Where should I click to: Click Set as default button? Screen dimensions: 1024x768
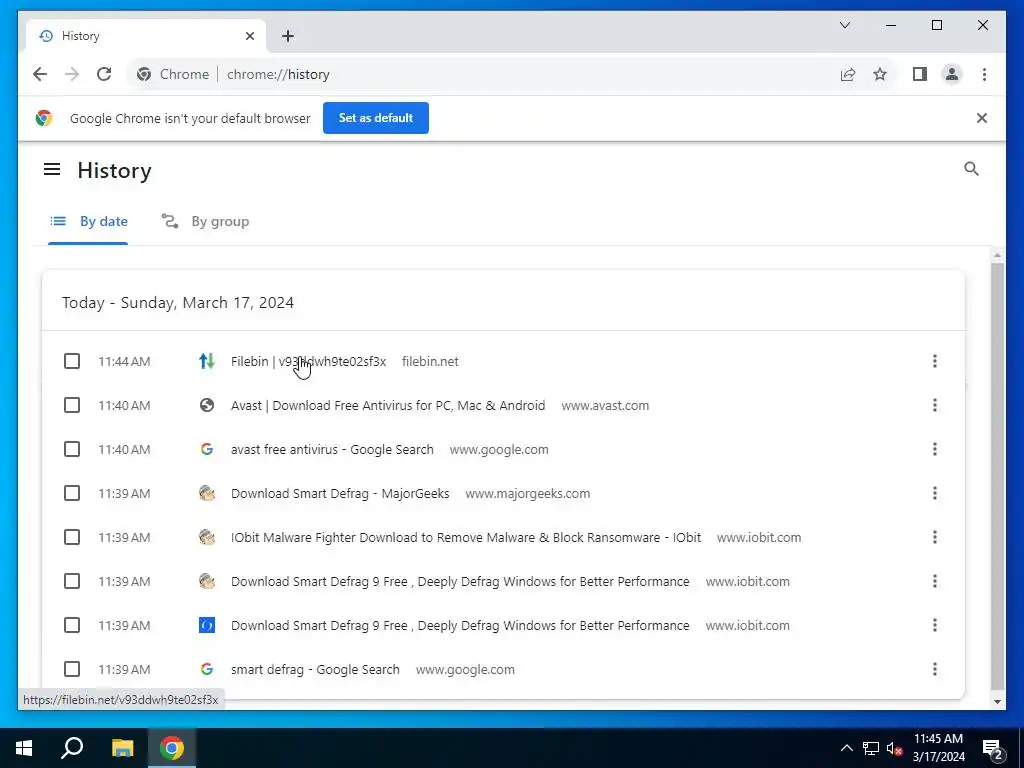click(x=376, y=118)
